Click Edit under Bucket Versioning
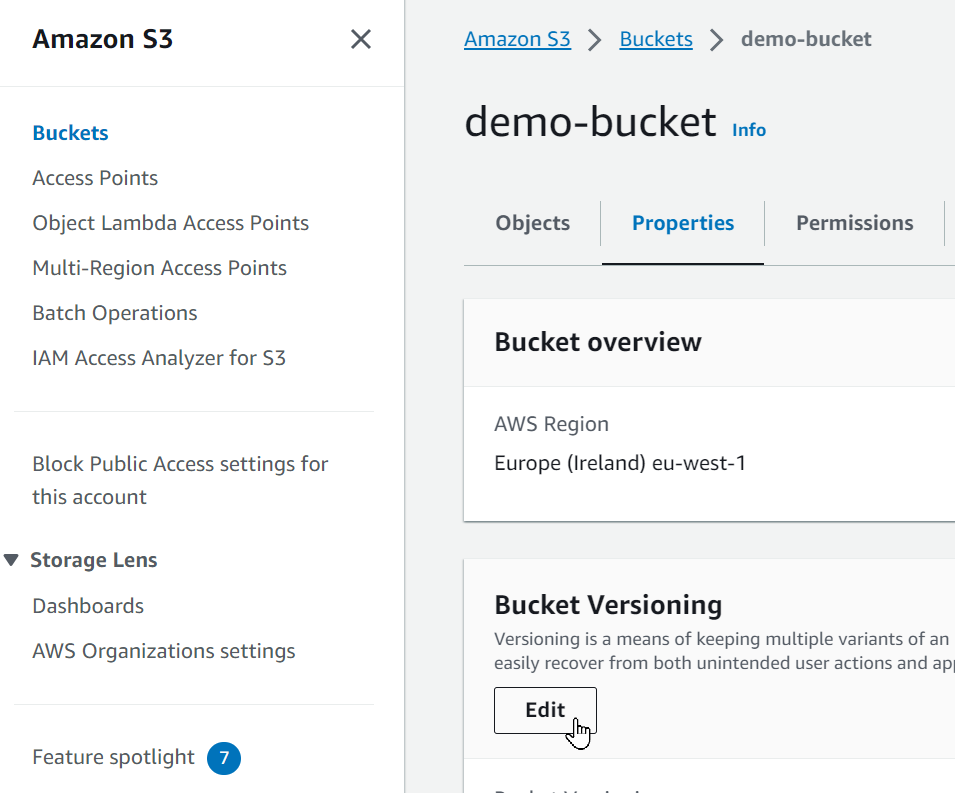Screen dimensions: 955x793 [x=545, y=710]
